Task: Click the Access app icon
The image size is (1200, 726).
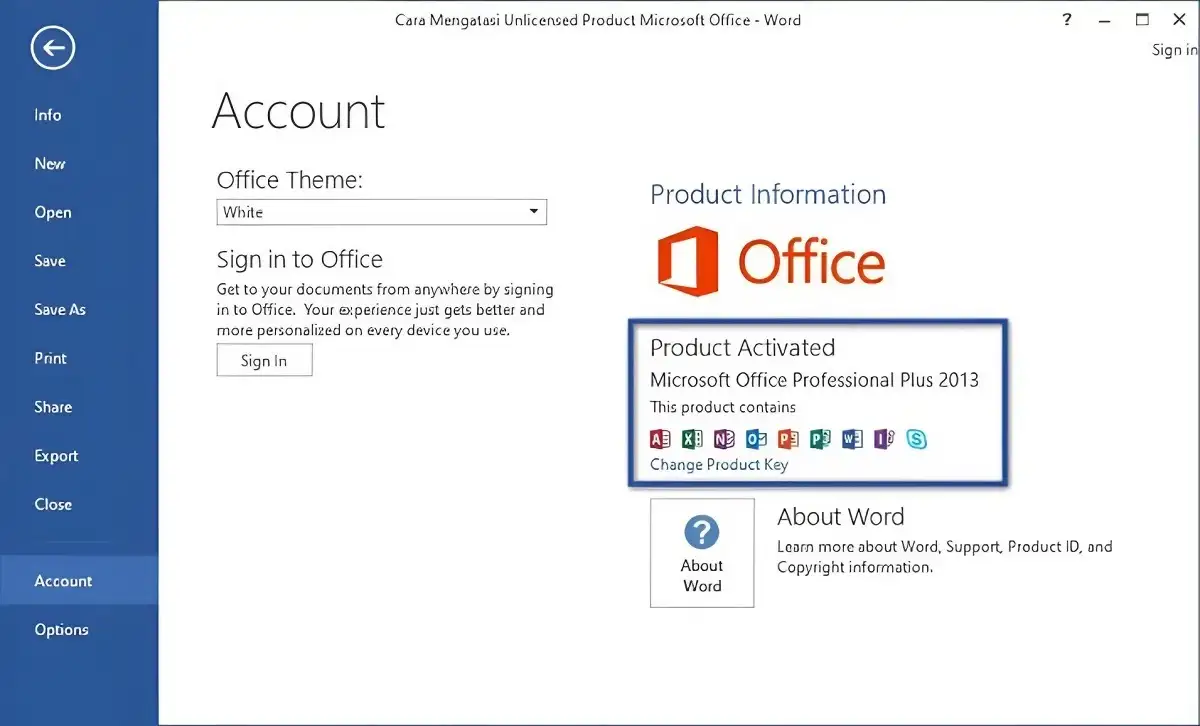Action: 660,439
